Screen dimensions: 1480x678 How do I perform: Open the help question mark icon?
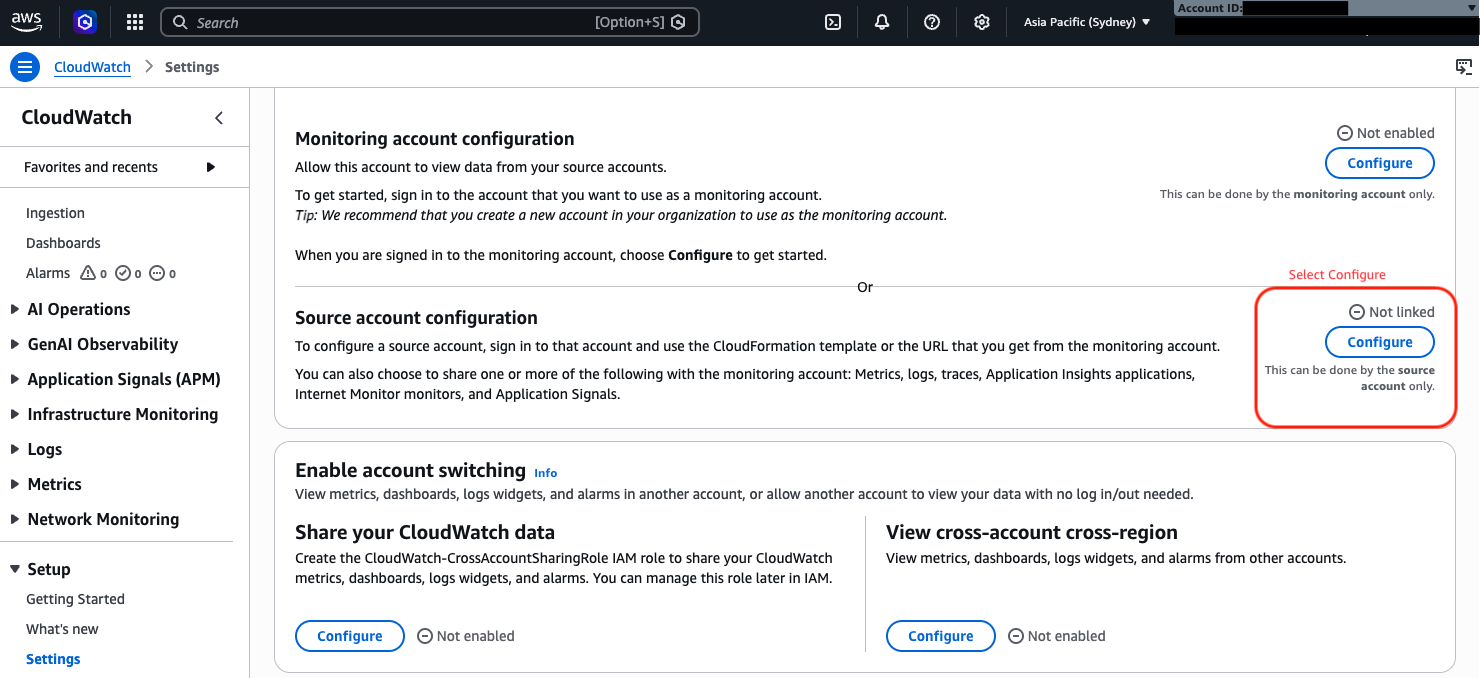(932, 22)
